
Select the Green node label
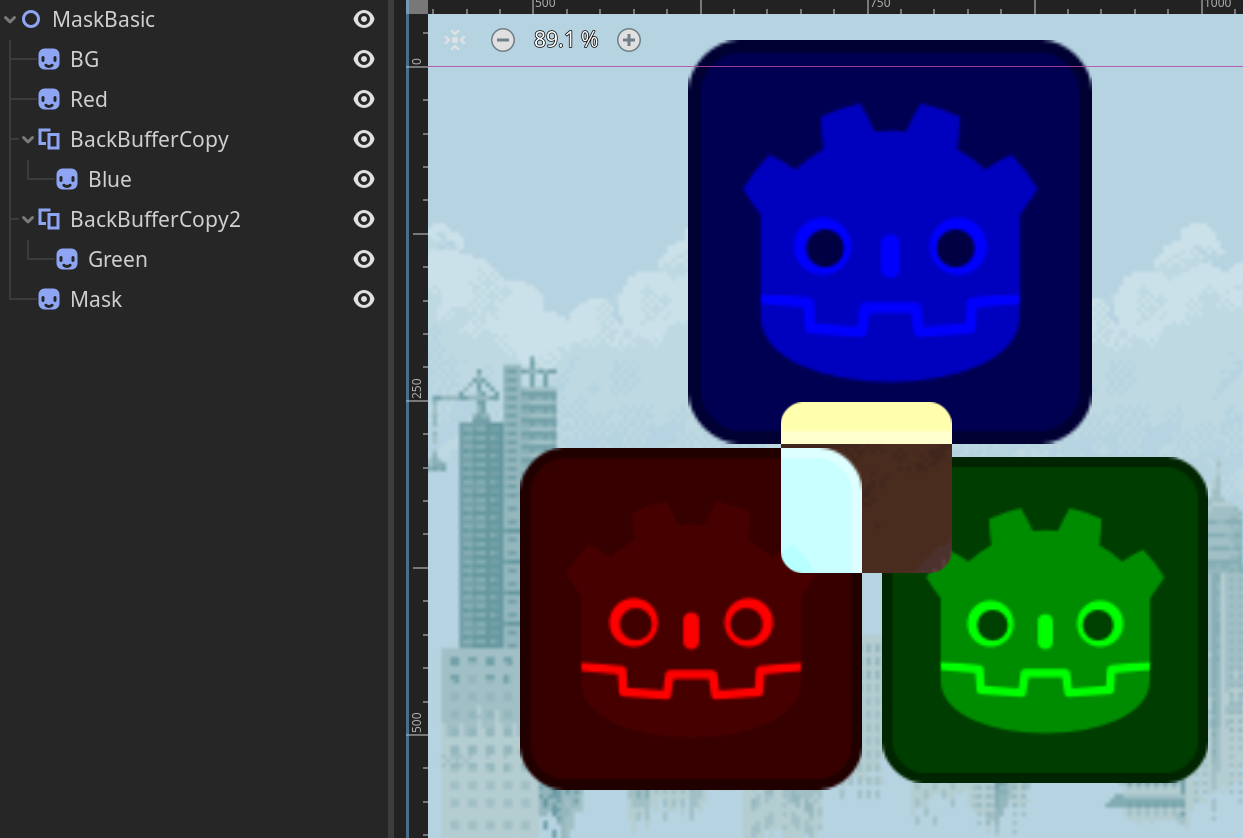click(x=118, y=259)
